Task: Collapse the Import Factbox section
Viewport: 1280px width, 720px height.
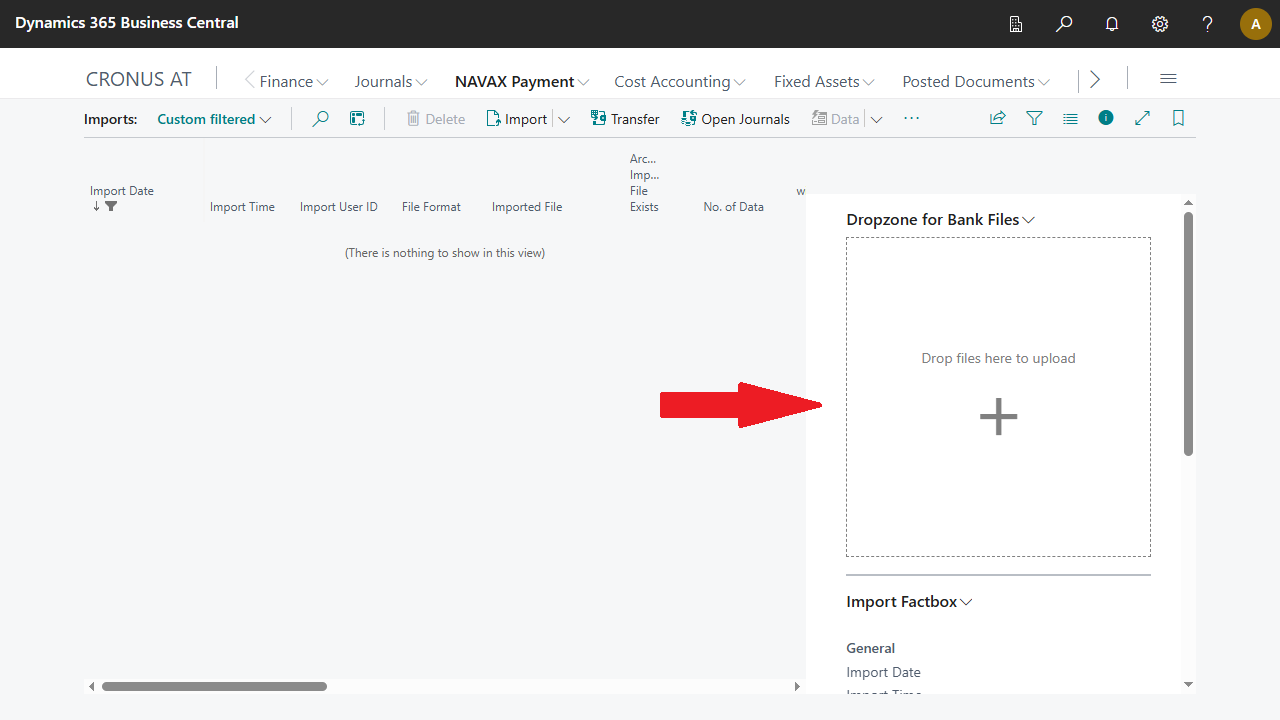Action: click(x=909, y=602)
